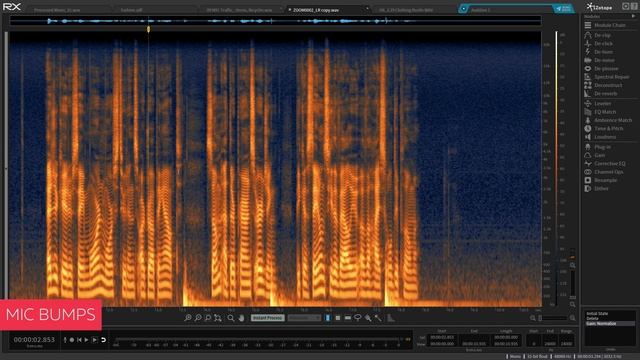Select the hand grab tool
This screenshot has height=360, width=640.
pos(242,318)
